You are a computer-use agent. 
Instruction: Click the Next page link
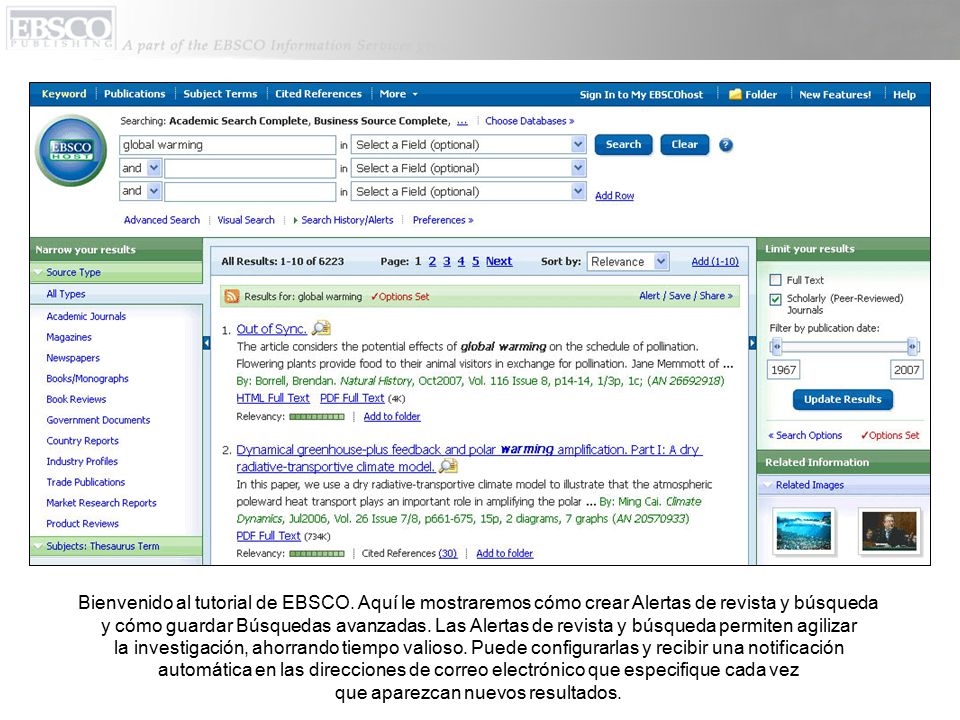click(x=499, y=261)
